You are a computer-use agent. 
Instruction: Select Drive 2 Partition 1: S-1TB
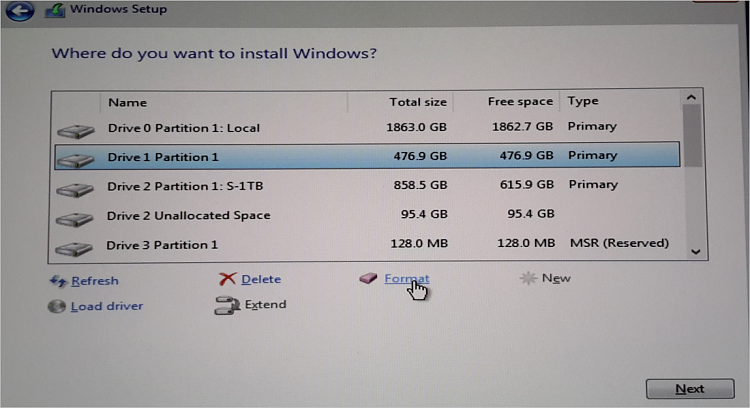[x=367, y=186]
